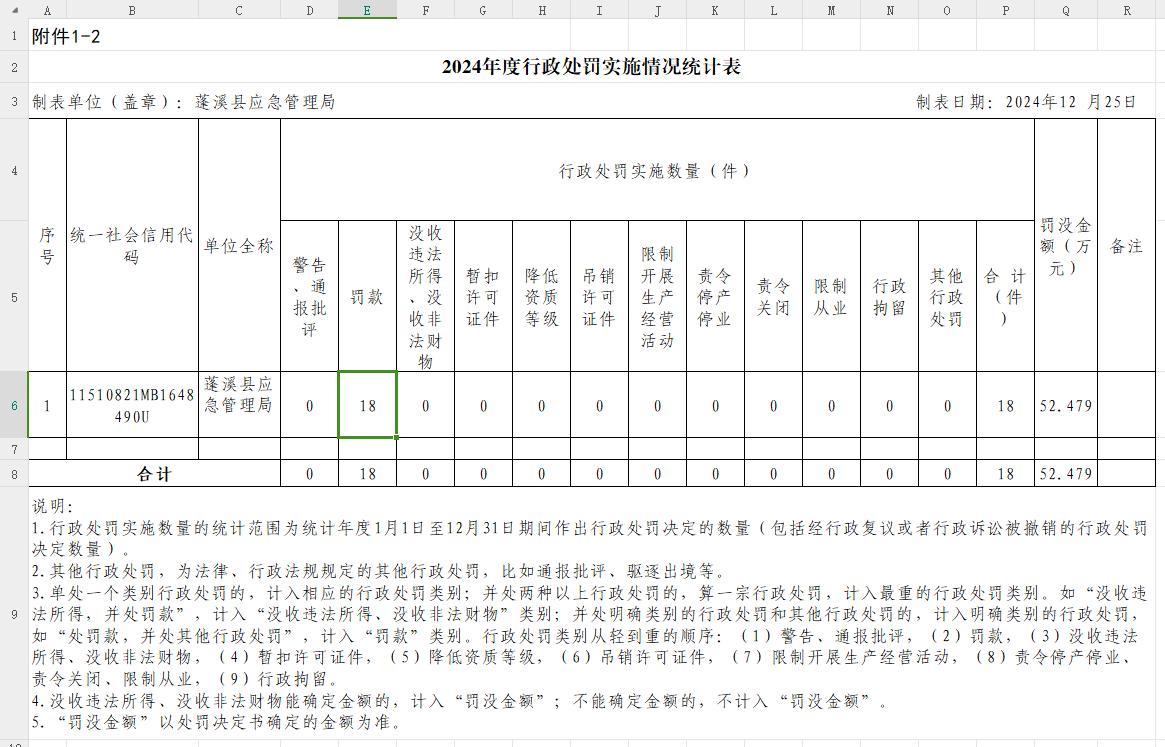Select the credit code cell '11510821MB1648490U'
The height and width of the screenshot is (747, 1165).
tap(132, 405)
